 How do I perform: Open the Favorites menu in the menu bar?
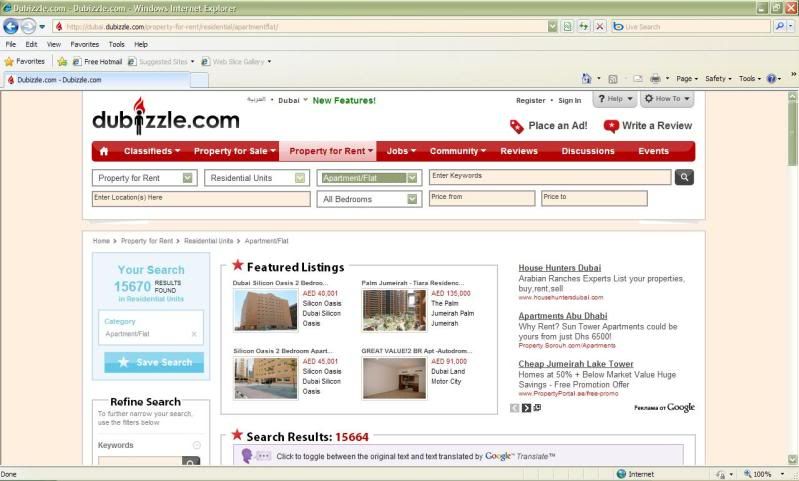(85, 44)
